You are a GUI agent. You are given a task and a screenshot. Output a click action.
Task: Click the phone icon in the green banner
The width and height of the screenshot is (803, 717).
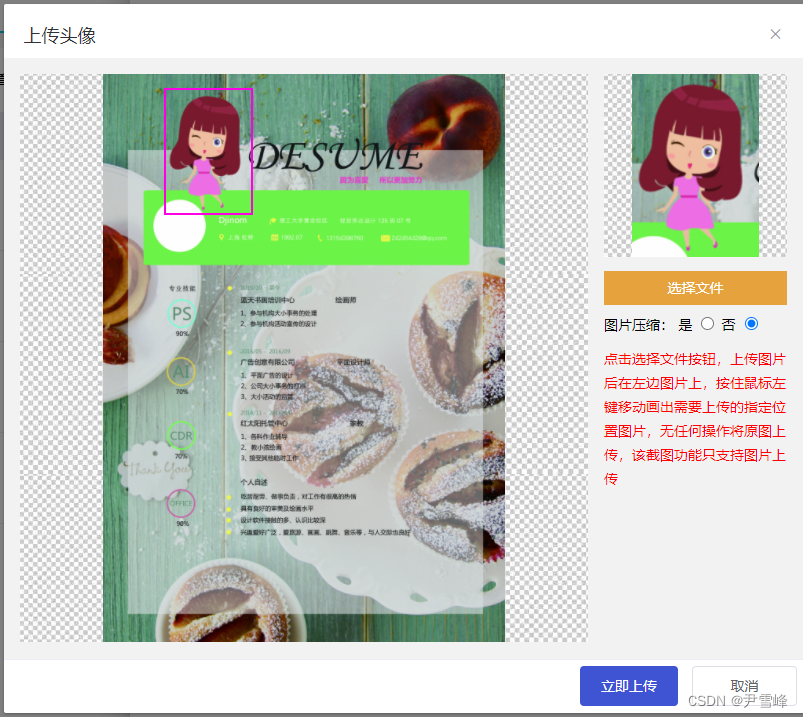pos(319,237)
